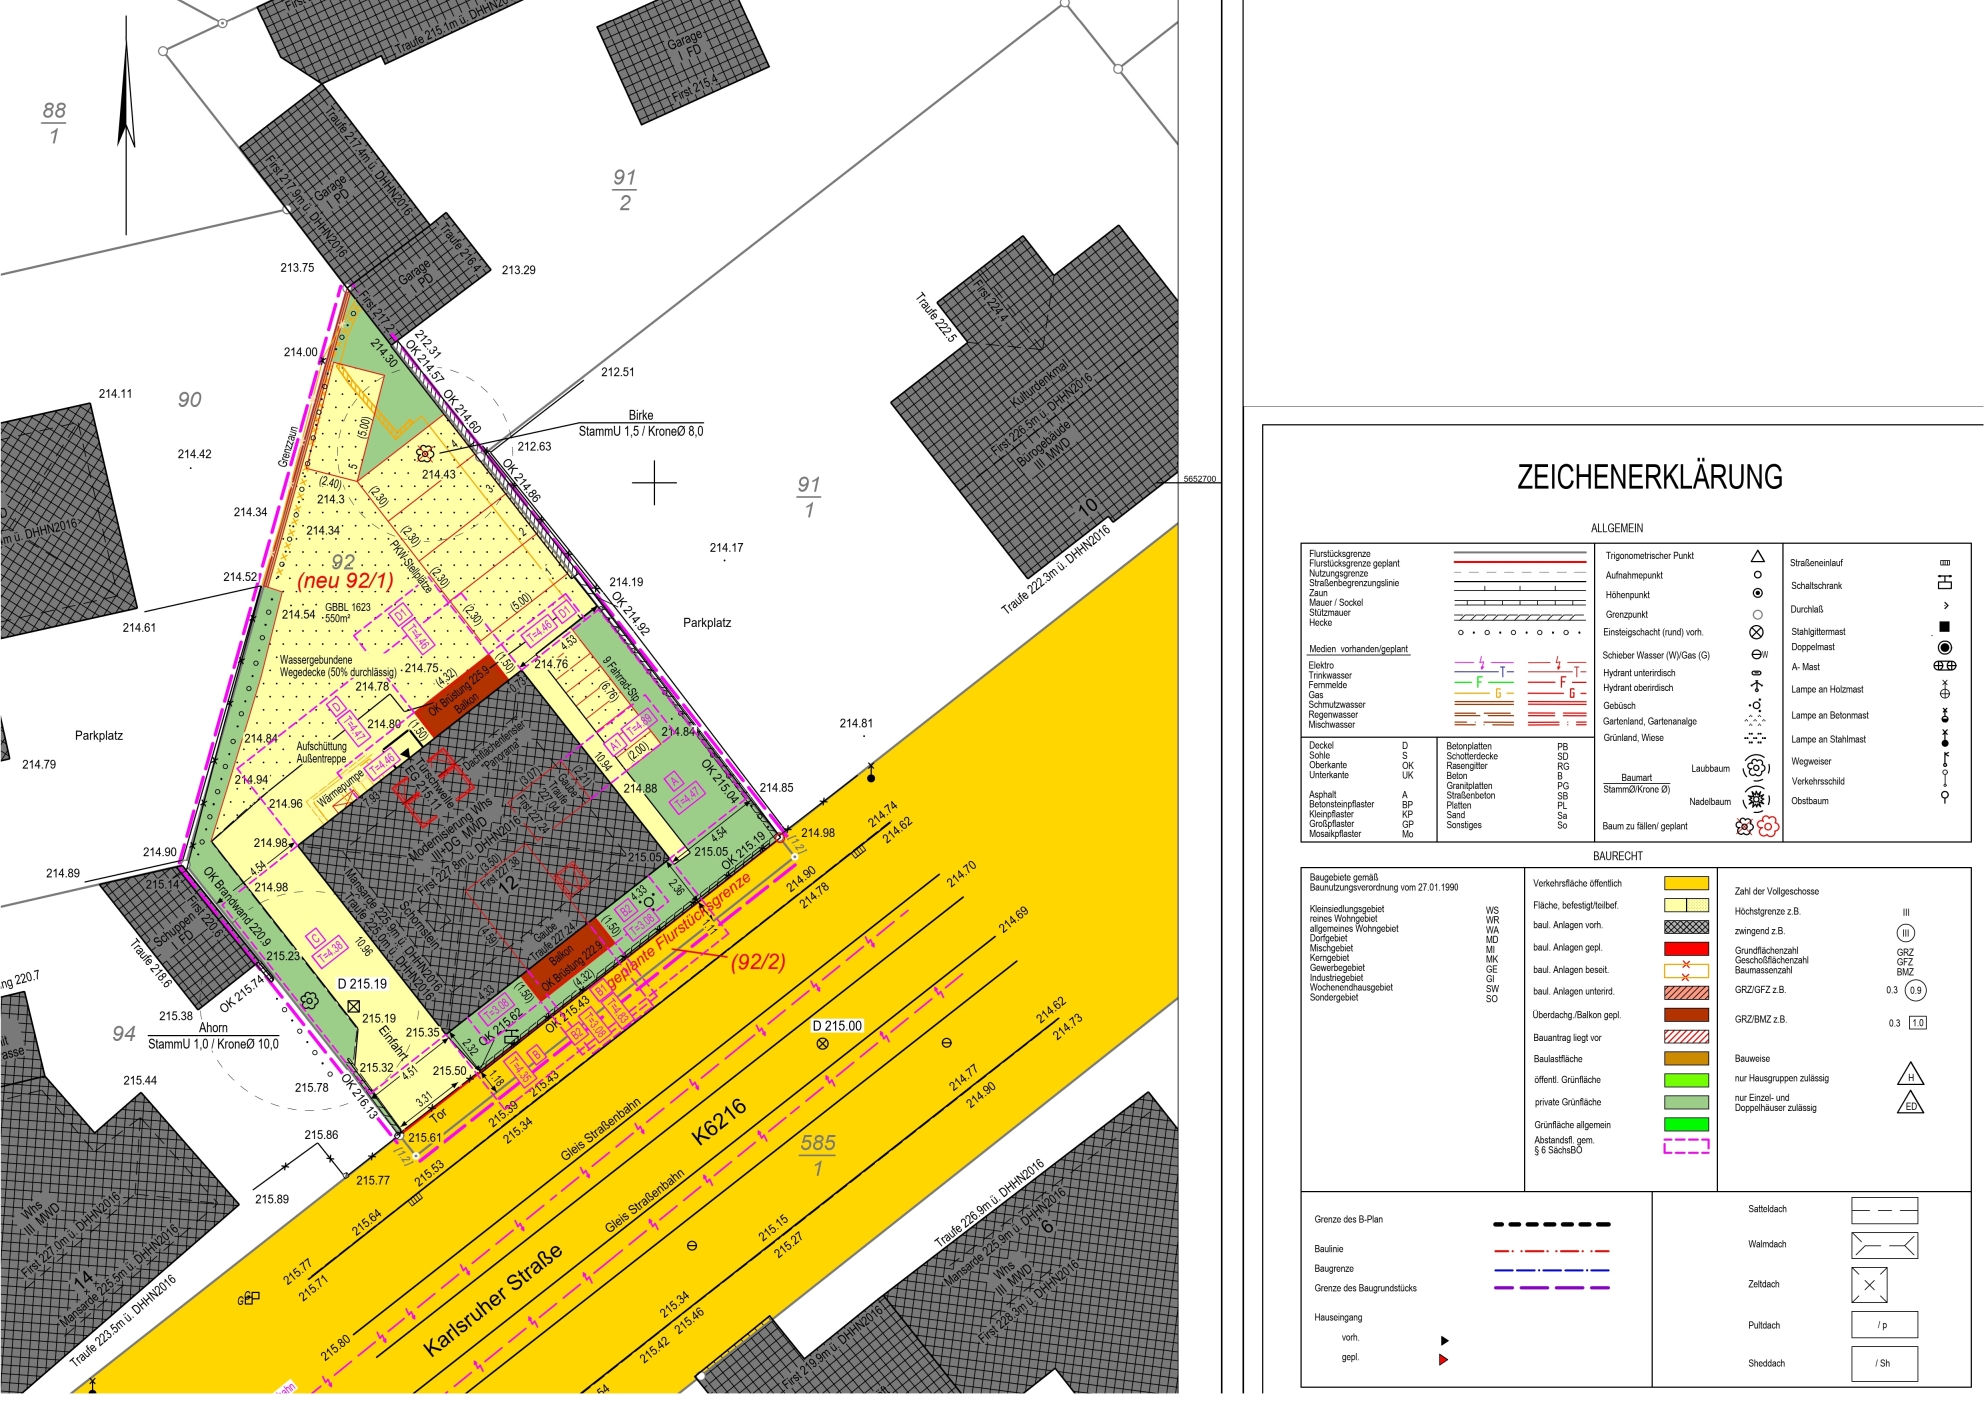The image size is (1985, 1403).
Task: Click the yellow Verkehrsfläche öffentlich swatch
Action: click(1686, 883)
